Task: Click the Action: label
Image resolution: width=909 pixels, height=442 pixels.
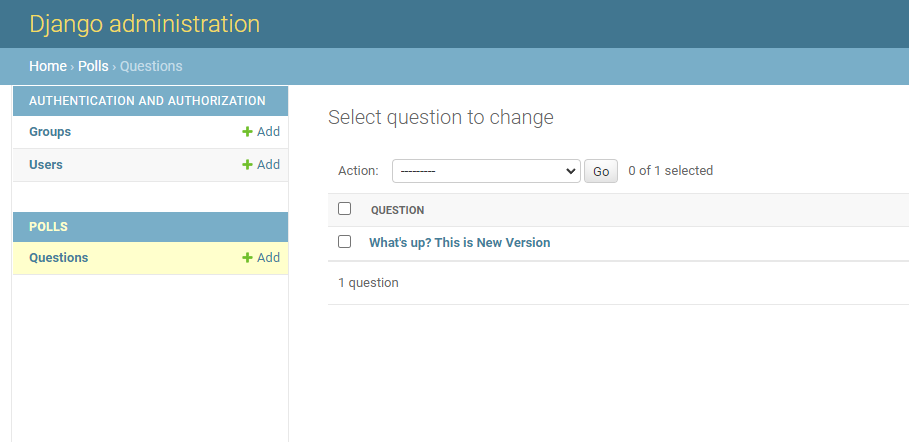Action: 358,171
